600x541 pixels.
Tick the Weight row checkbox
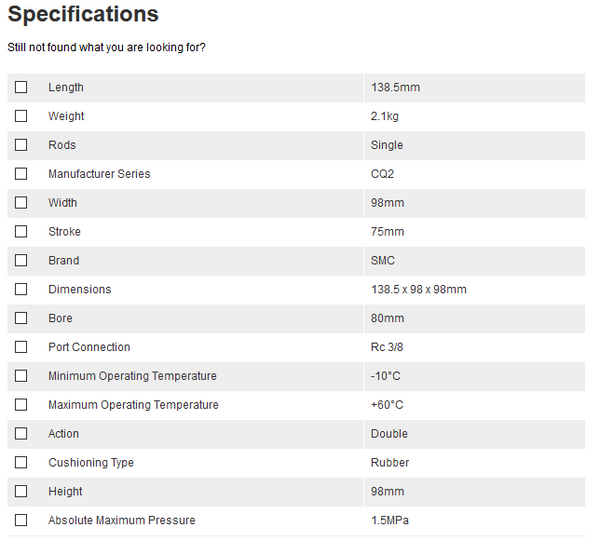pos(21,116)
